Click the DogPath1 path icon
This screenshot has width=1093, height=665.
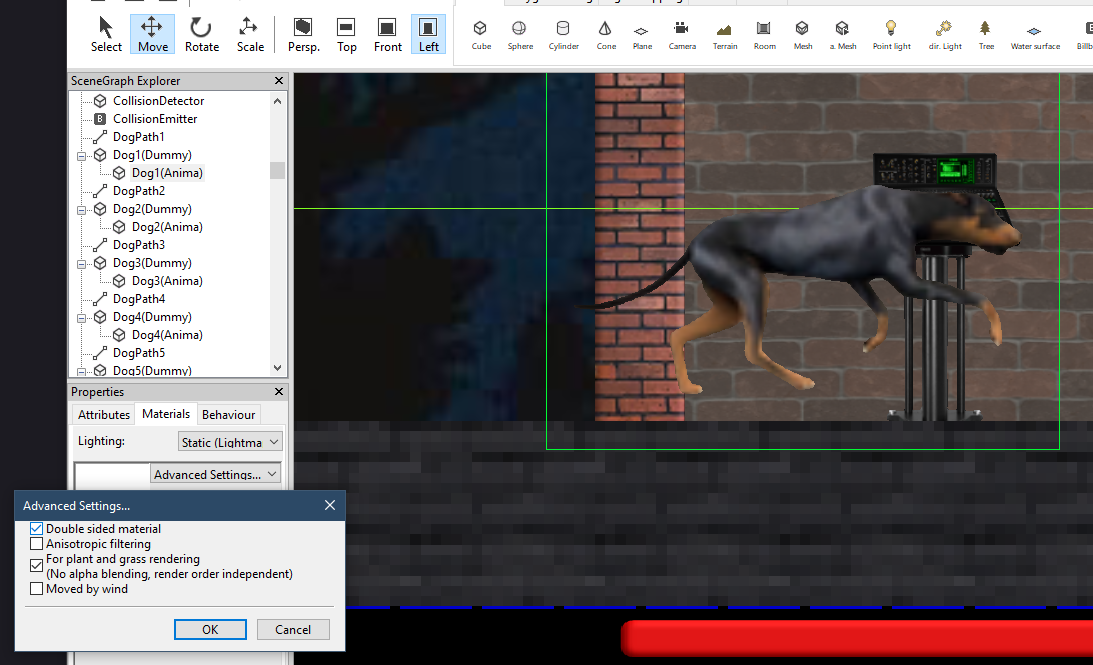(100, 137)
